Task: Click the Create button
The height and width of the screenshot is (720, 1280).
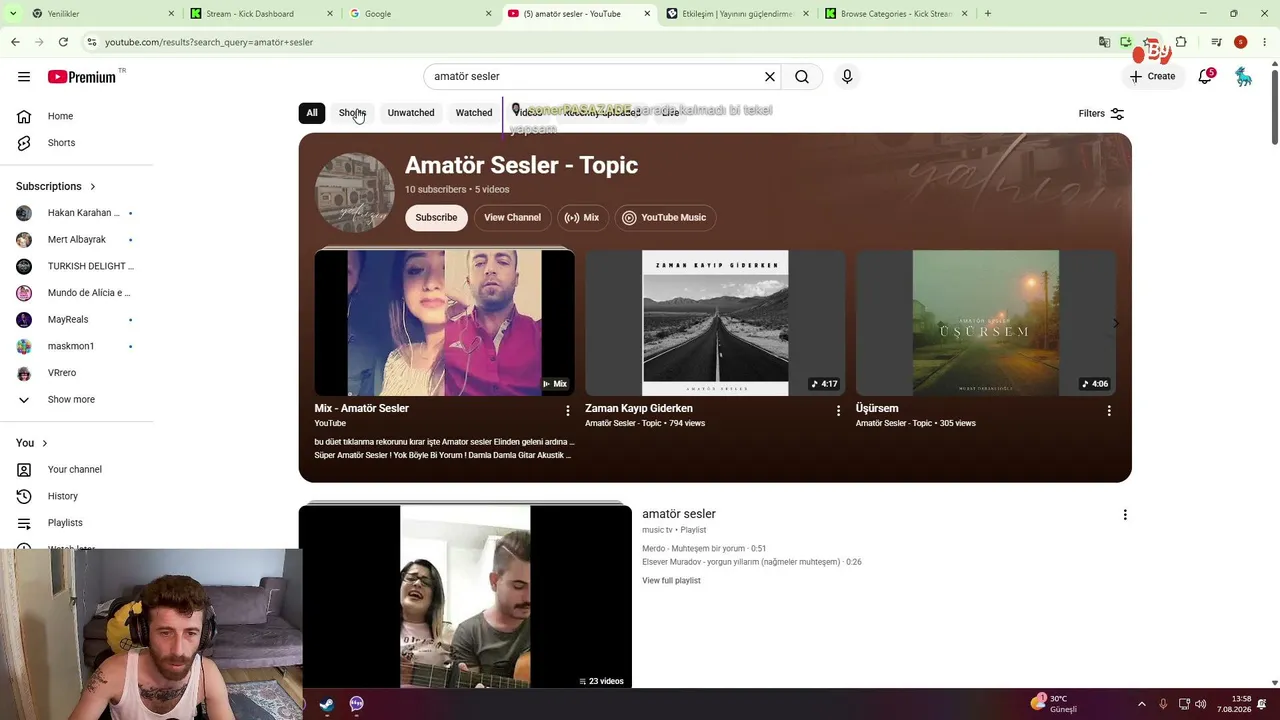Action: click(x=1152, y=77)
